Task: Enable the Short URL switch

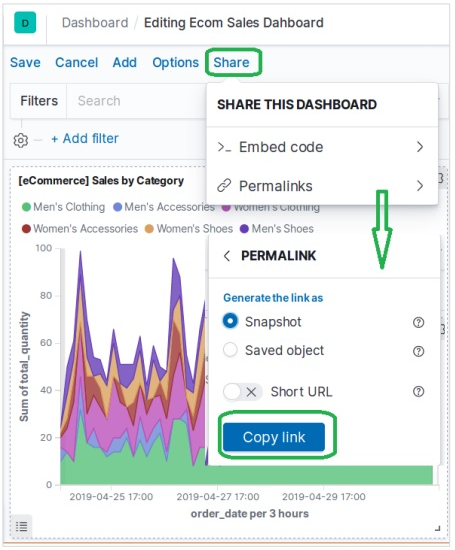Action: coord(243,392)
